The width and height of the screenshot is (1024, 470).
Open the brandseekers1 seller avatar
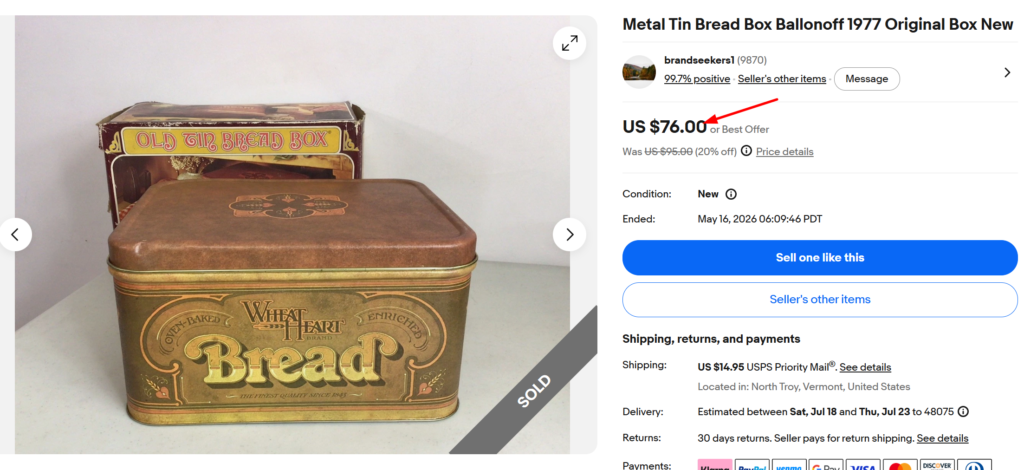tap(639, 72)
